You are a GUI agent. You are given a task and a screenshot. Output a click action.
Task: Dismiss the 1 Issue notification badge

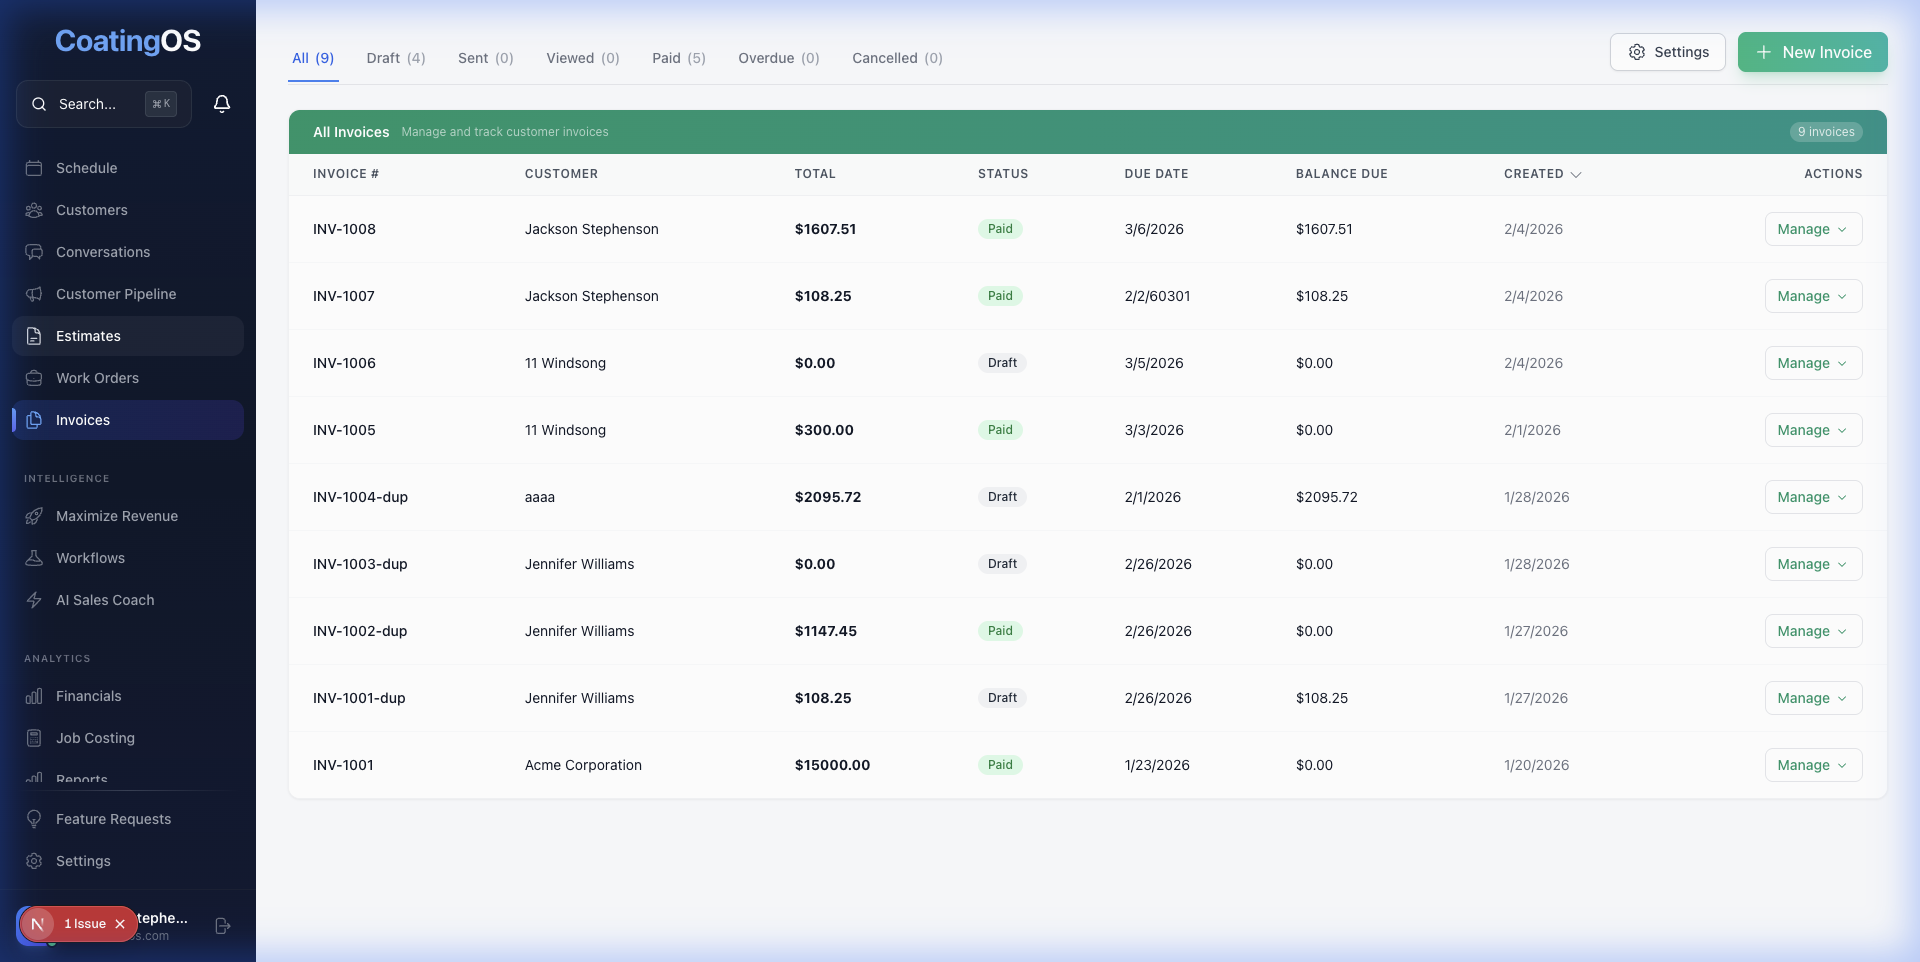(x=119, y=924)
